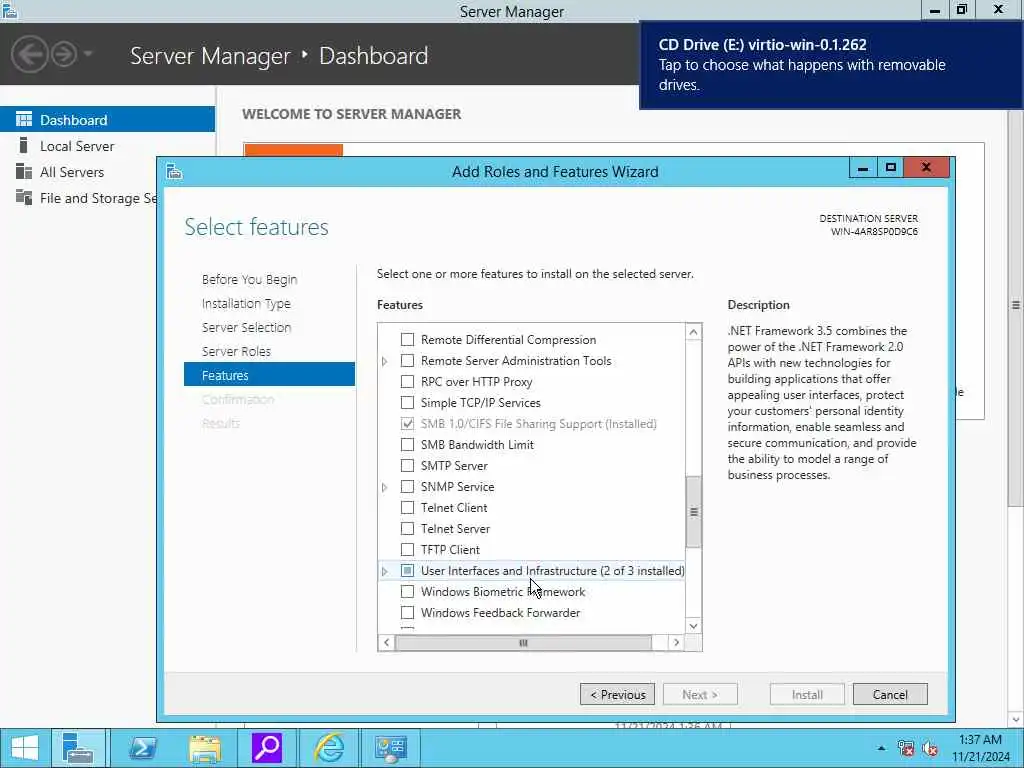Check Remote Server Administration Tools
This screenshot has height=768, width=1024.
(407, 360)
